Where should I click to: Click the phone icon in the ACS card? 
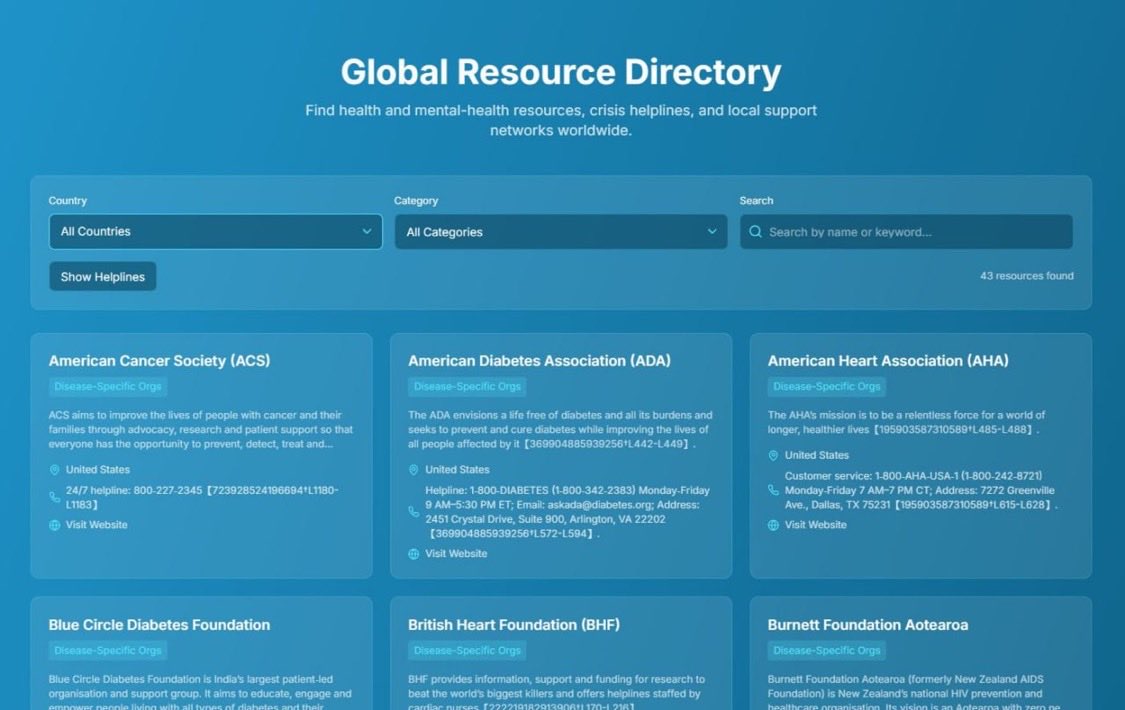pos(55,497)
